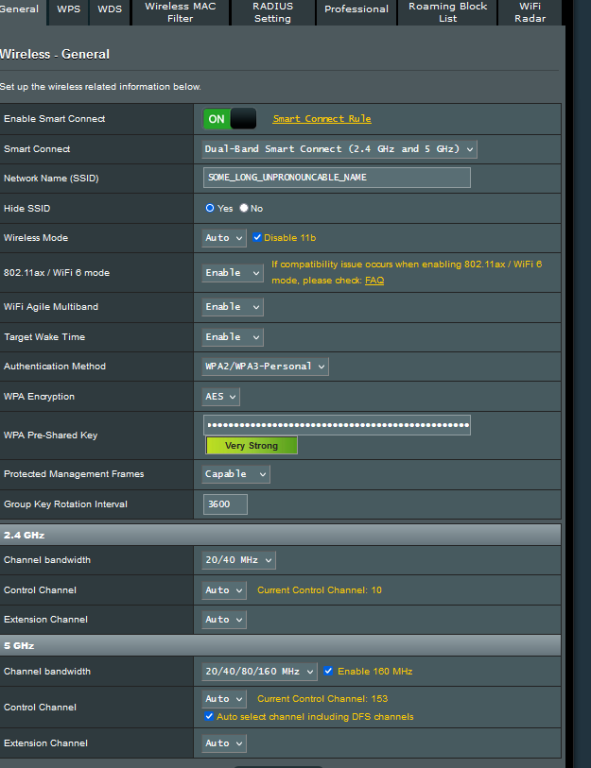Open the 5 GHz Extension Channel dropdown
The height and width of the screenshot is (768, 591).
pyautogui.click(x=224, y=744)
